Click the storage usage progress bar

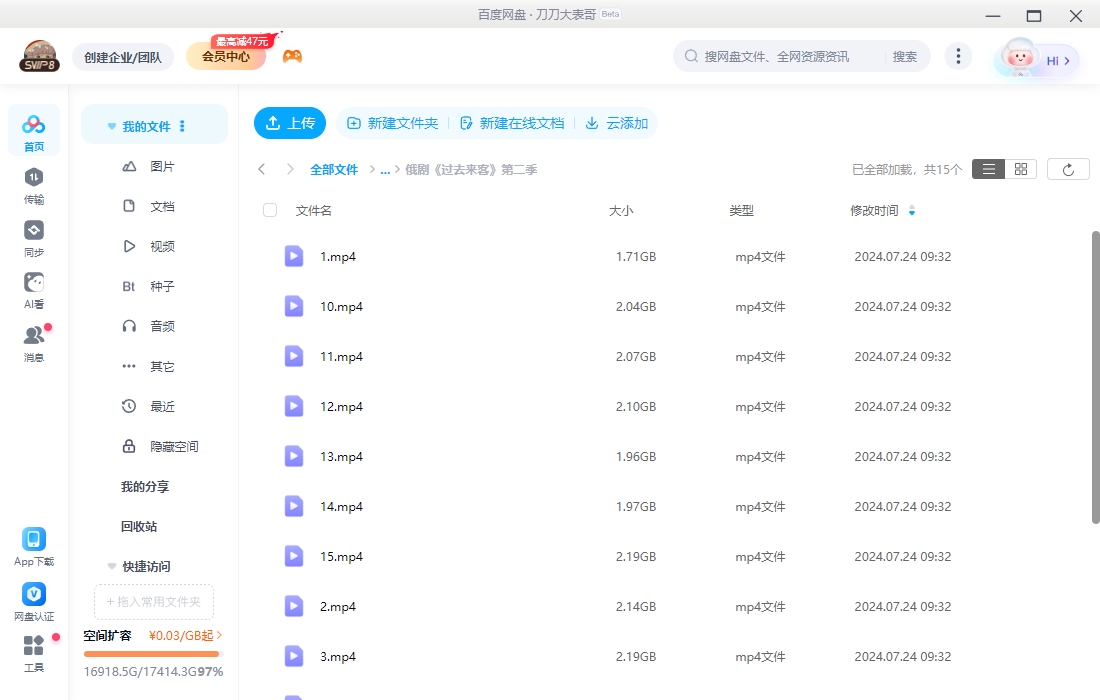[151, 656]
